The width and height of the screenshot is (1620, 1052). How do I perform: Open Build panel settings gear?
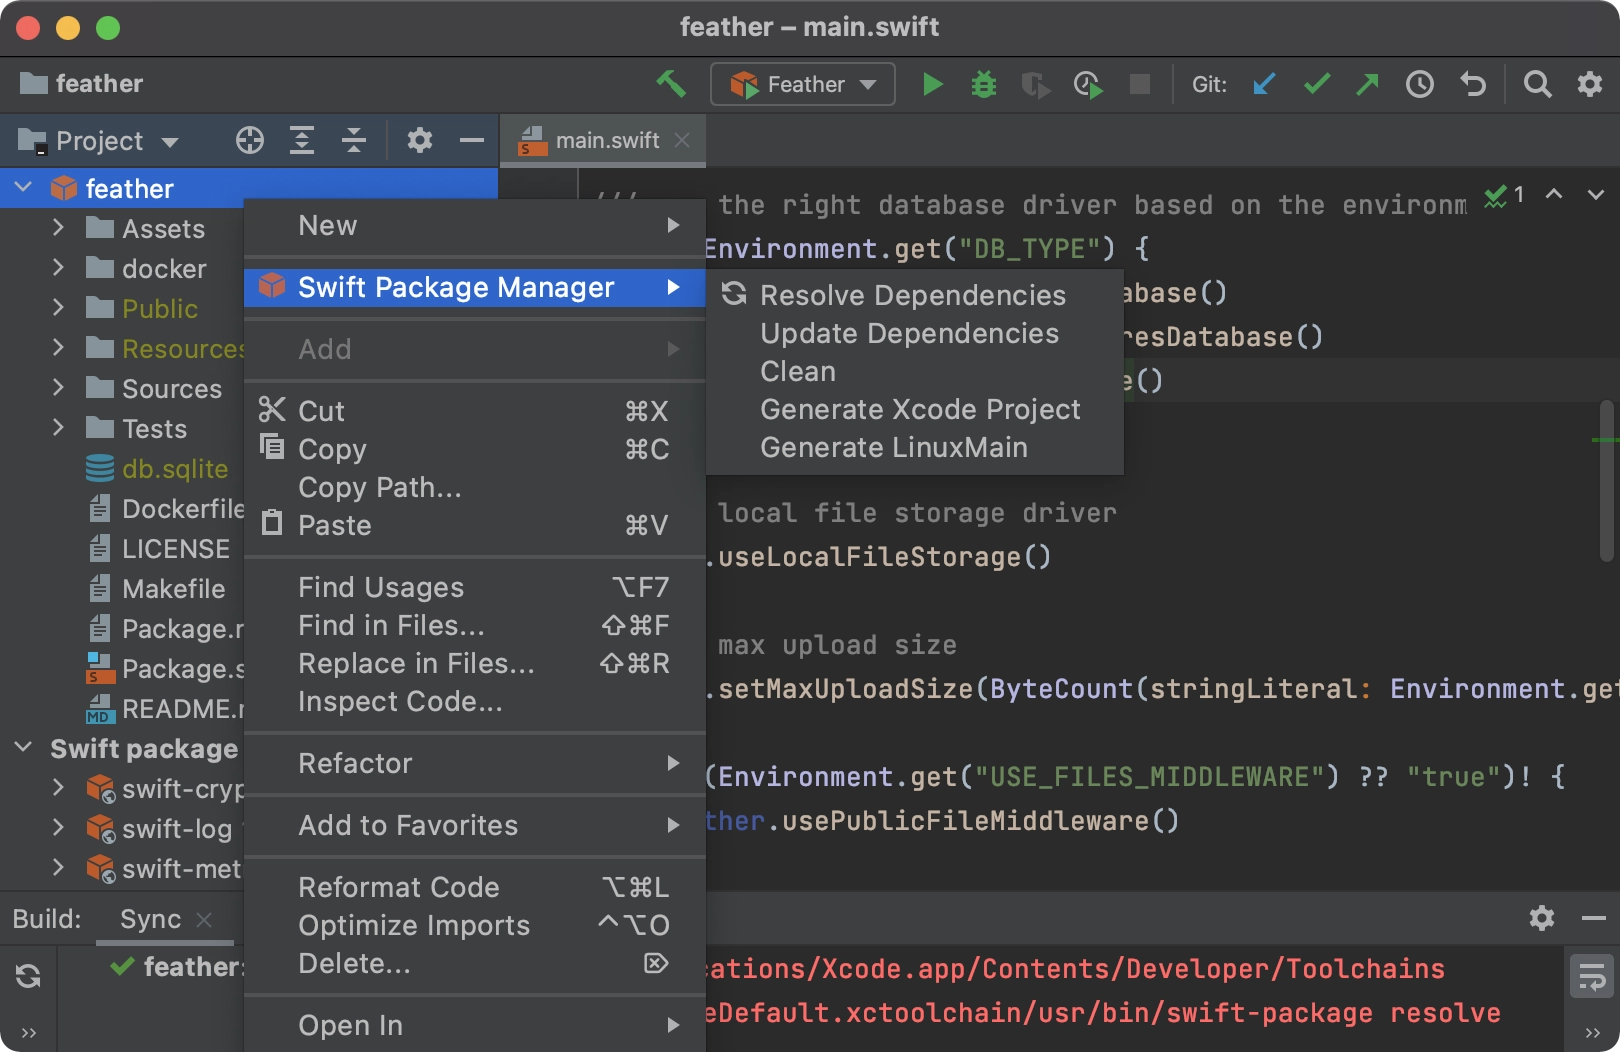(x=1542, y=918)
